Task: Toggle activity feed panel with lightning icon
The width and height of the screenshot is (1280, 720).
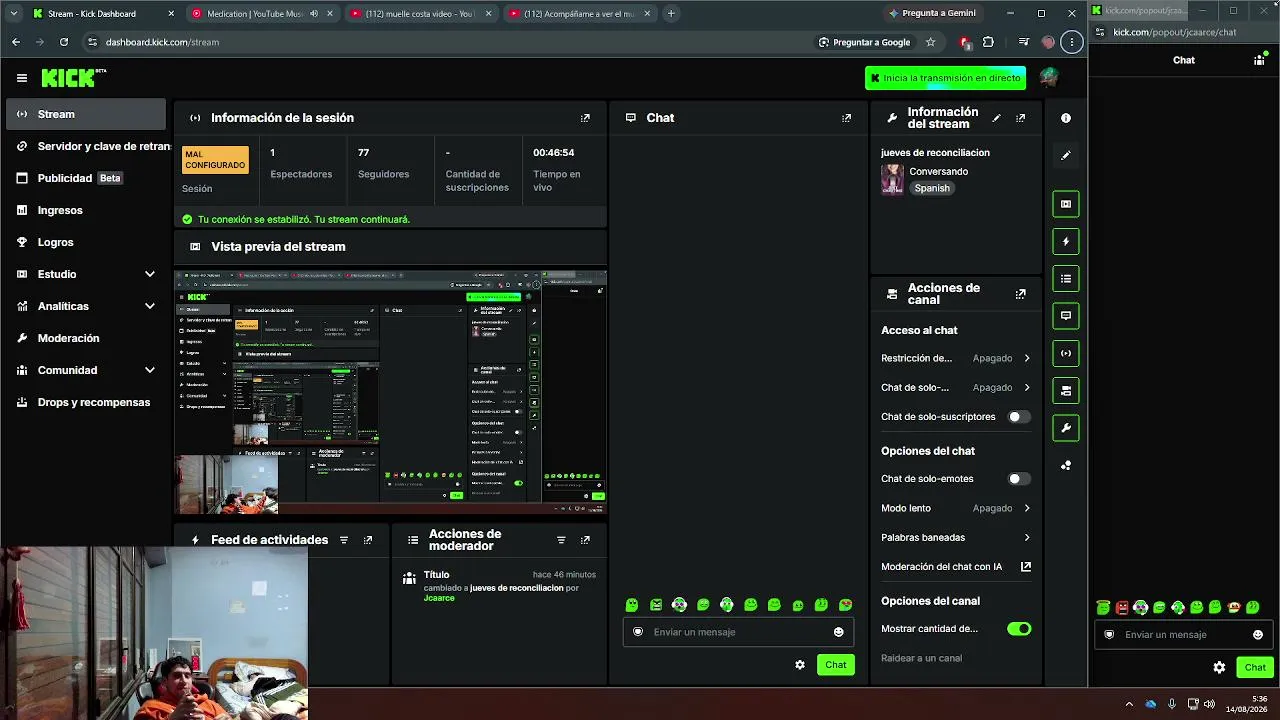Action: 1066,241
